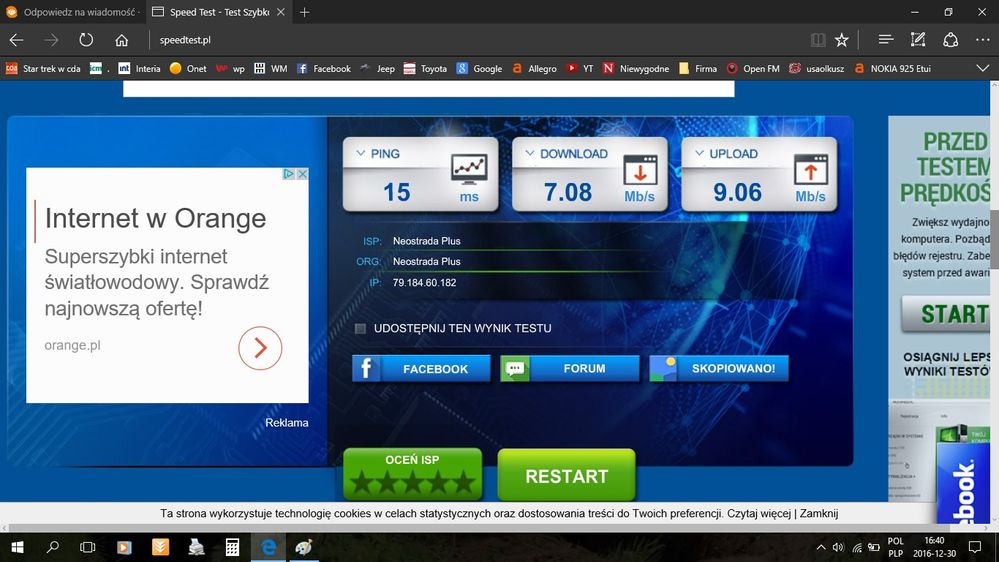Open the Toyota bookmark
999x562 pixels.
pyautogui.click(x=425, y=69)
